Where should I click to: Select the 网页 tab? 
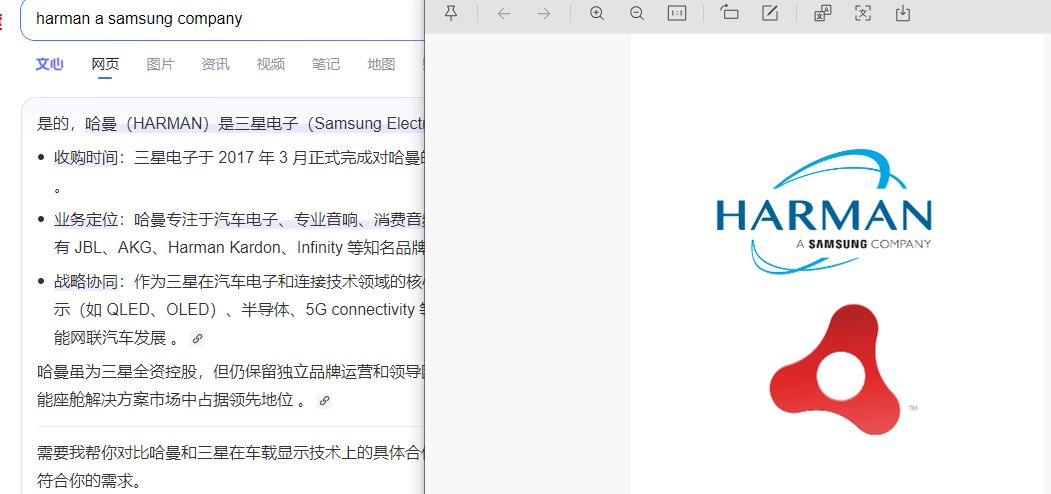(x=105, y=64)
